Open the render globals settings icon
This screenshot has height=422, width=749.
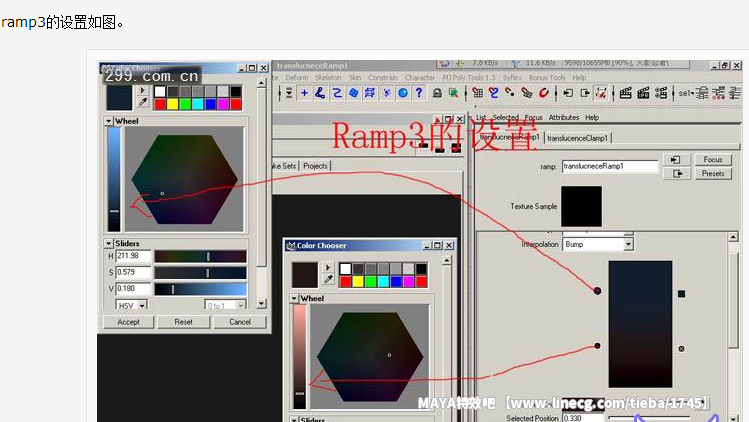[661, 93]
